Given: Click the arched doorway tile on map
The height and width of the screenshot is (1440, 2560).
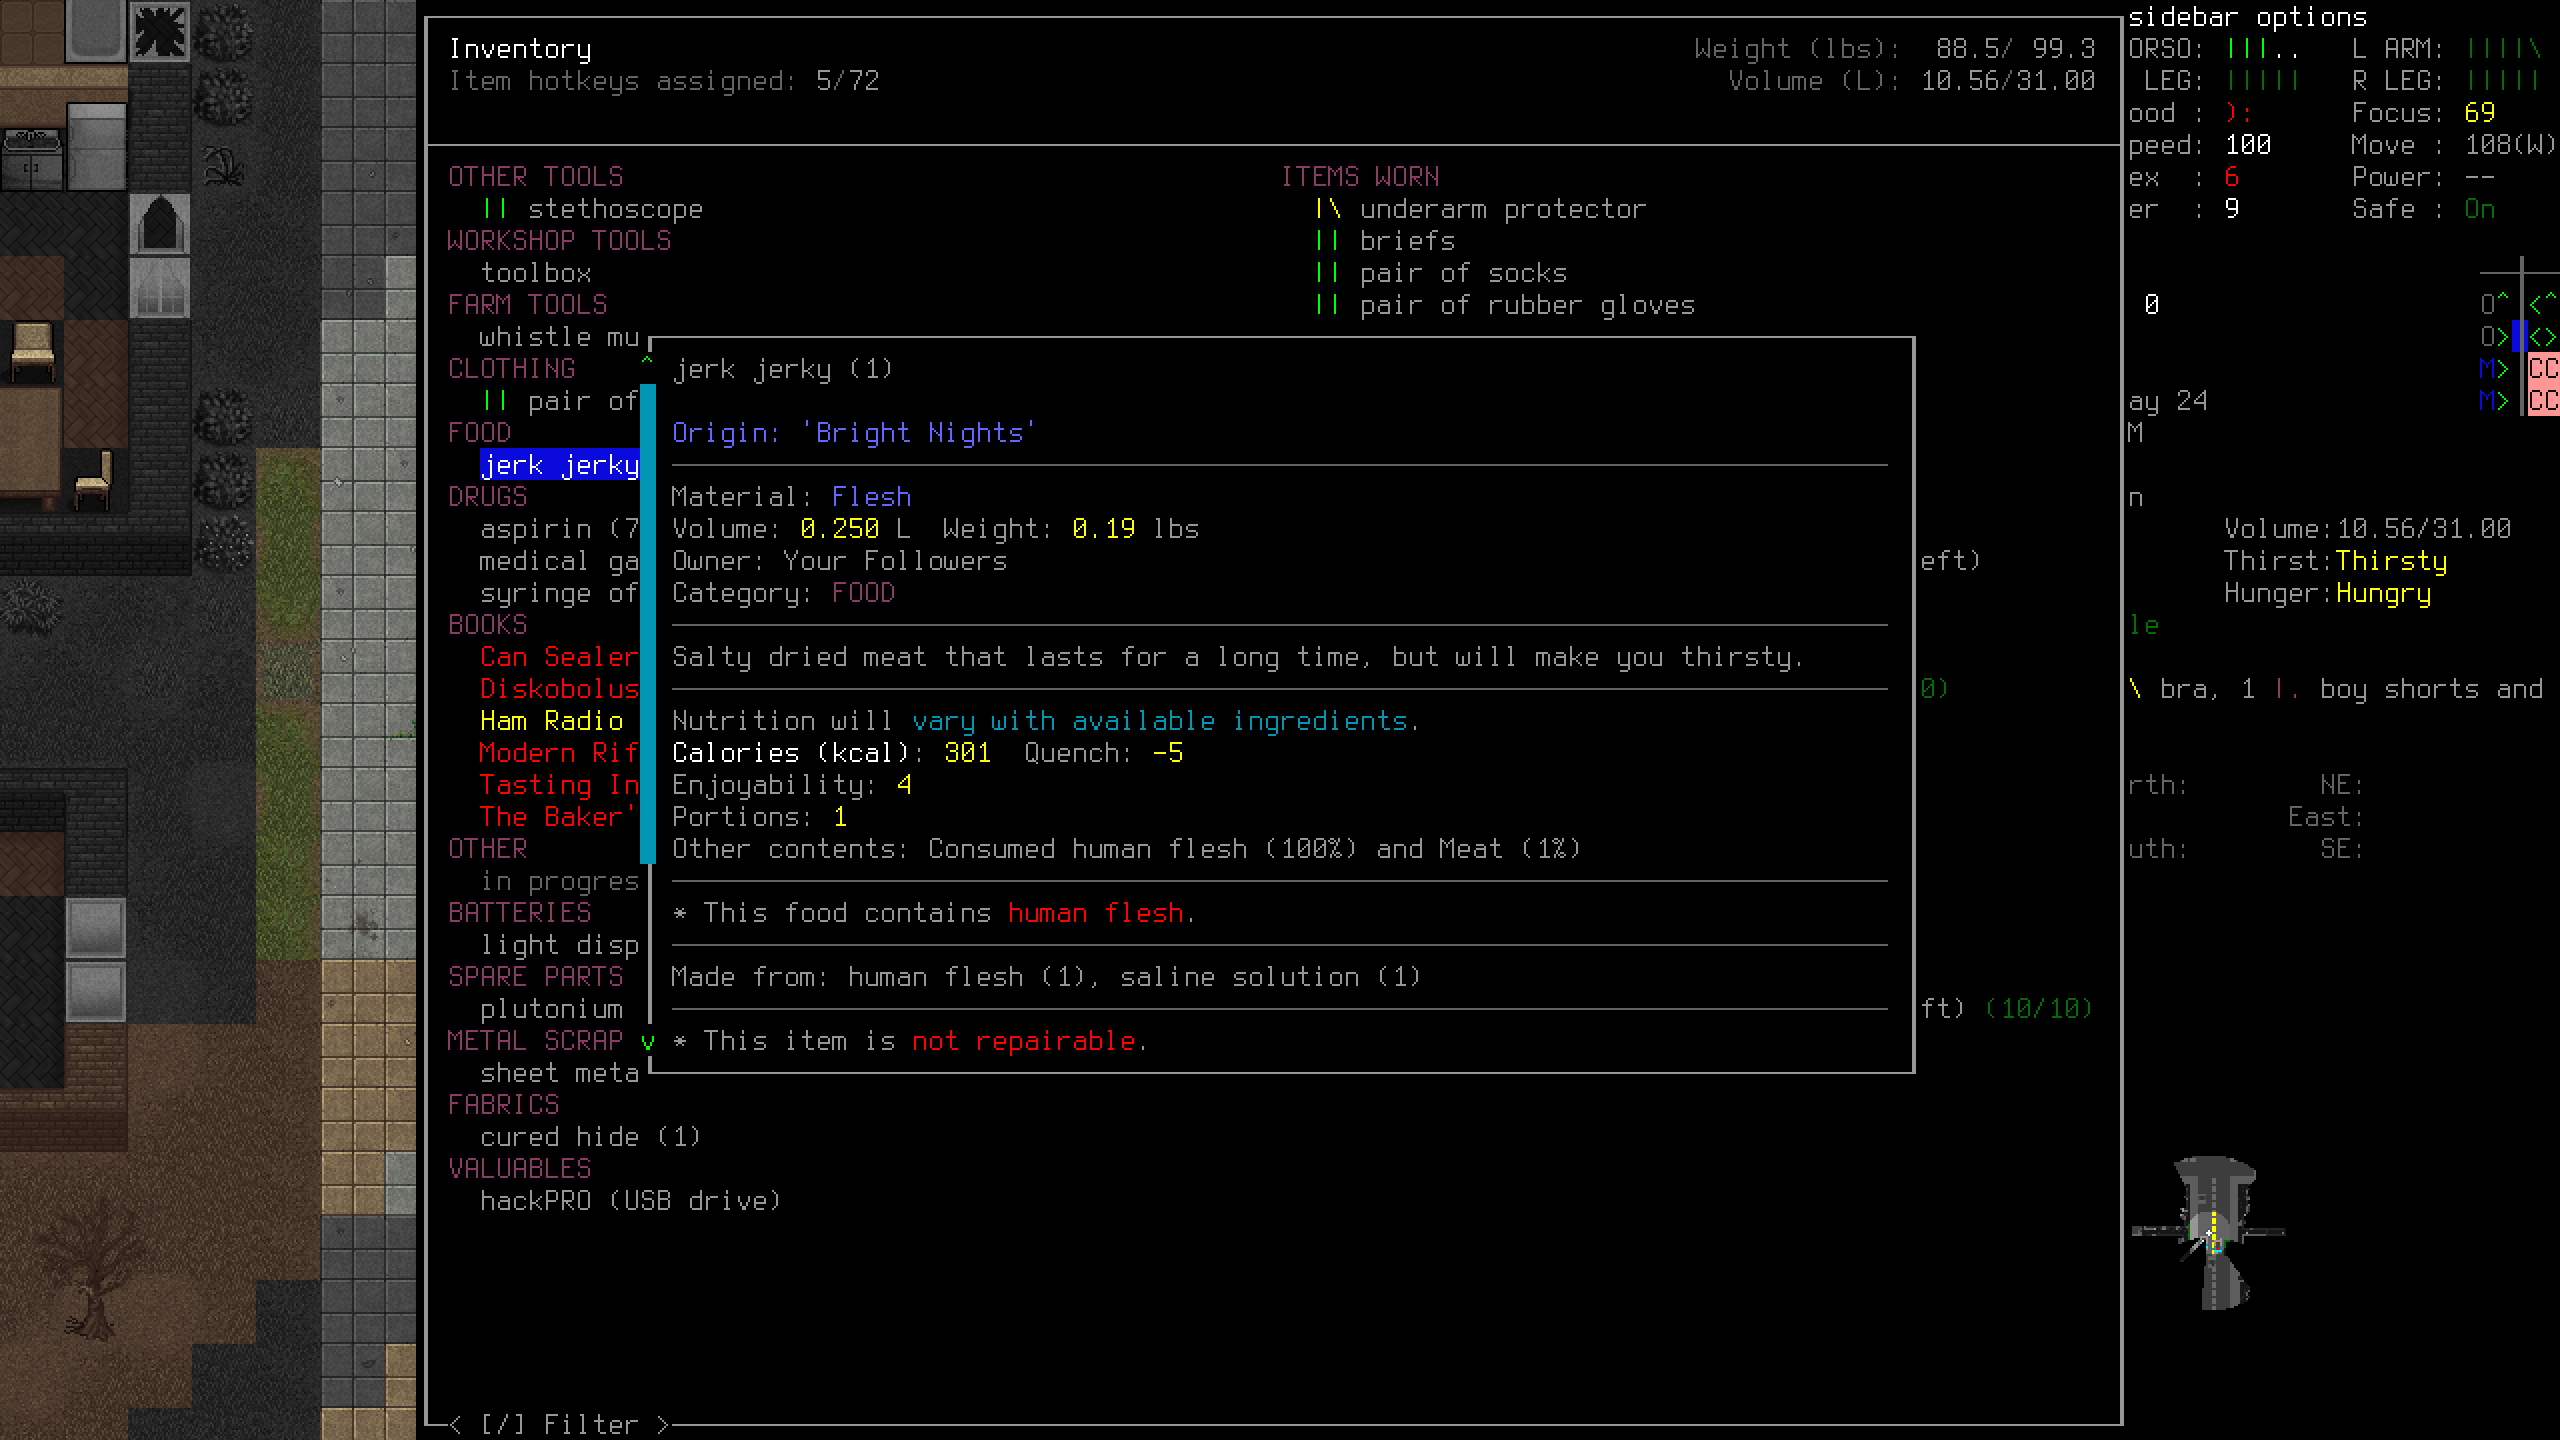Looking at the screenshot, I should [159, 223].
